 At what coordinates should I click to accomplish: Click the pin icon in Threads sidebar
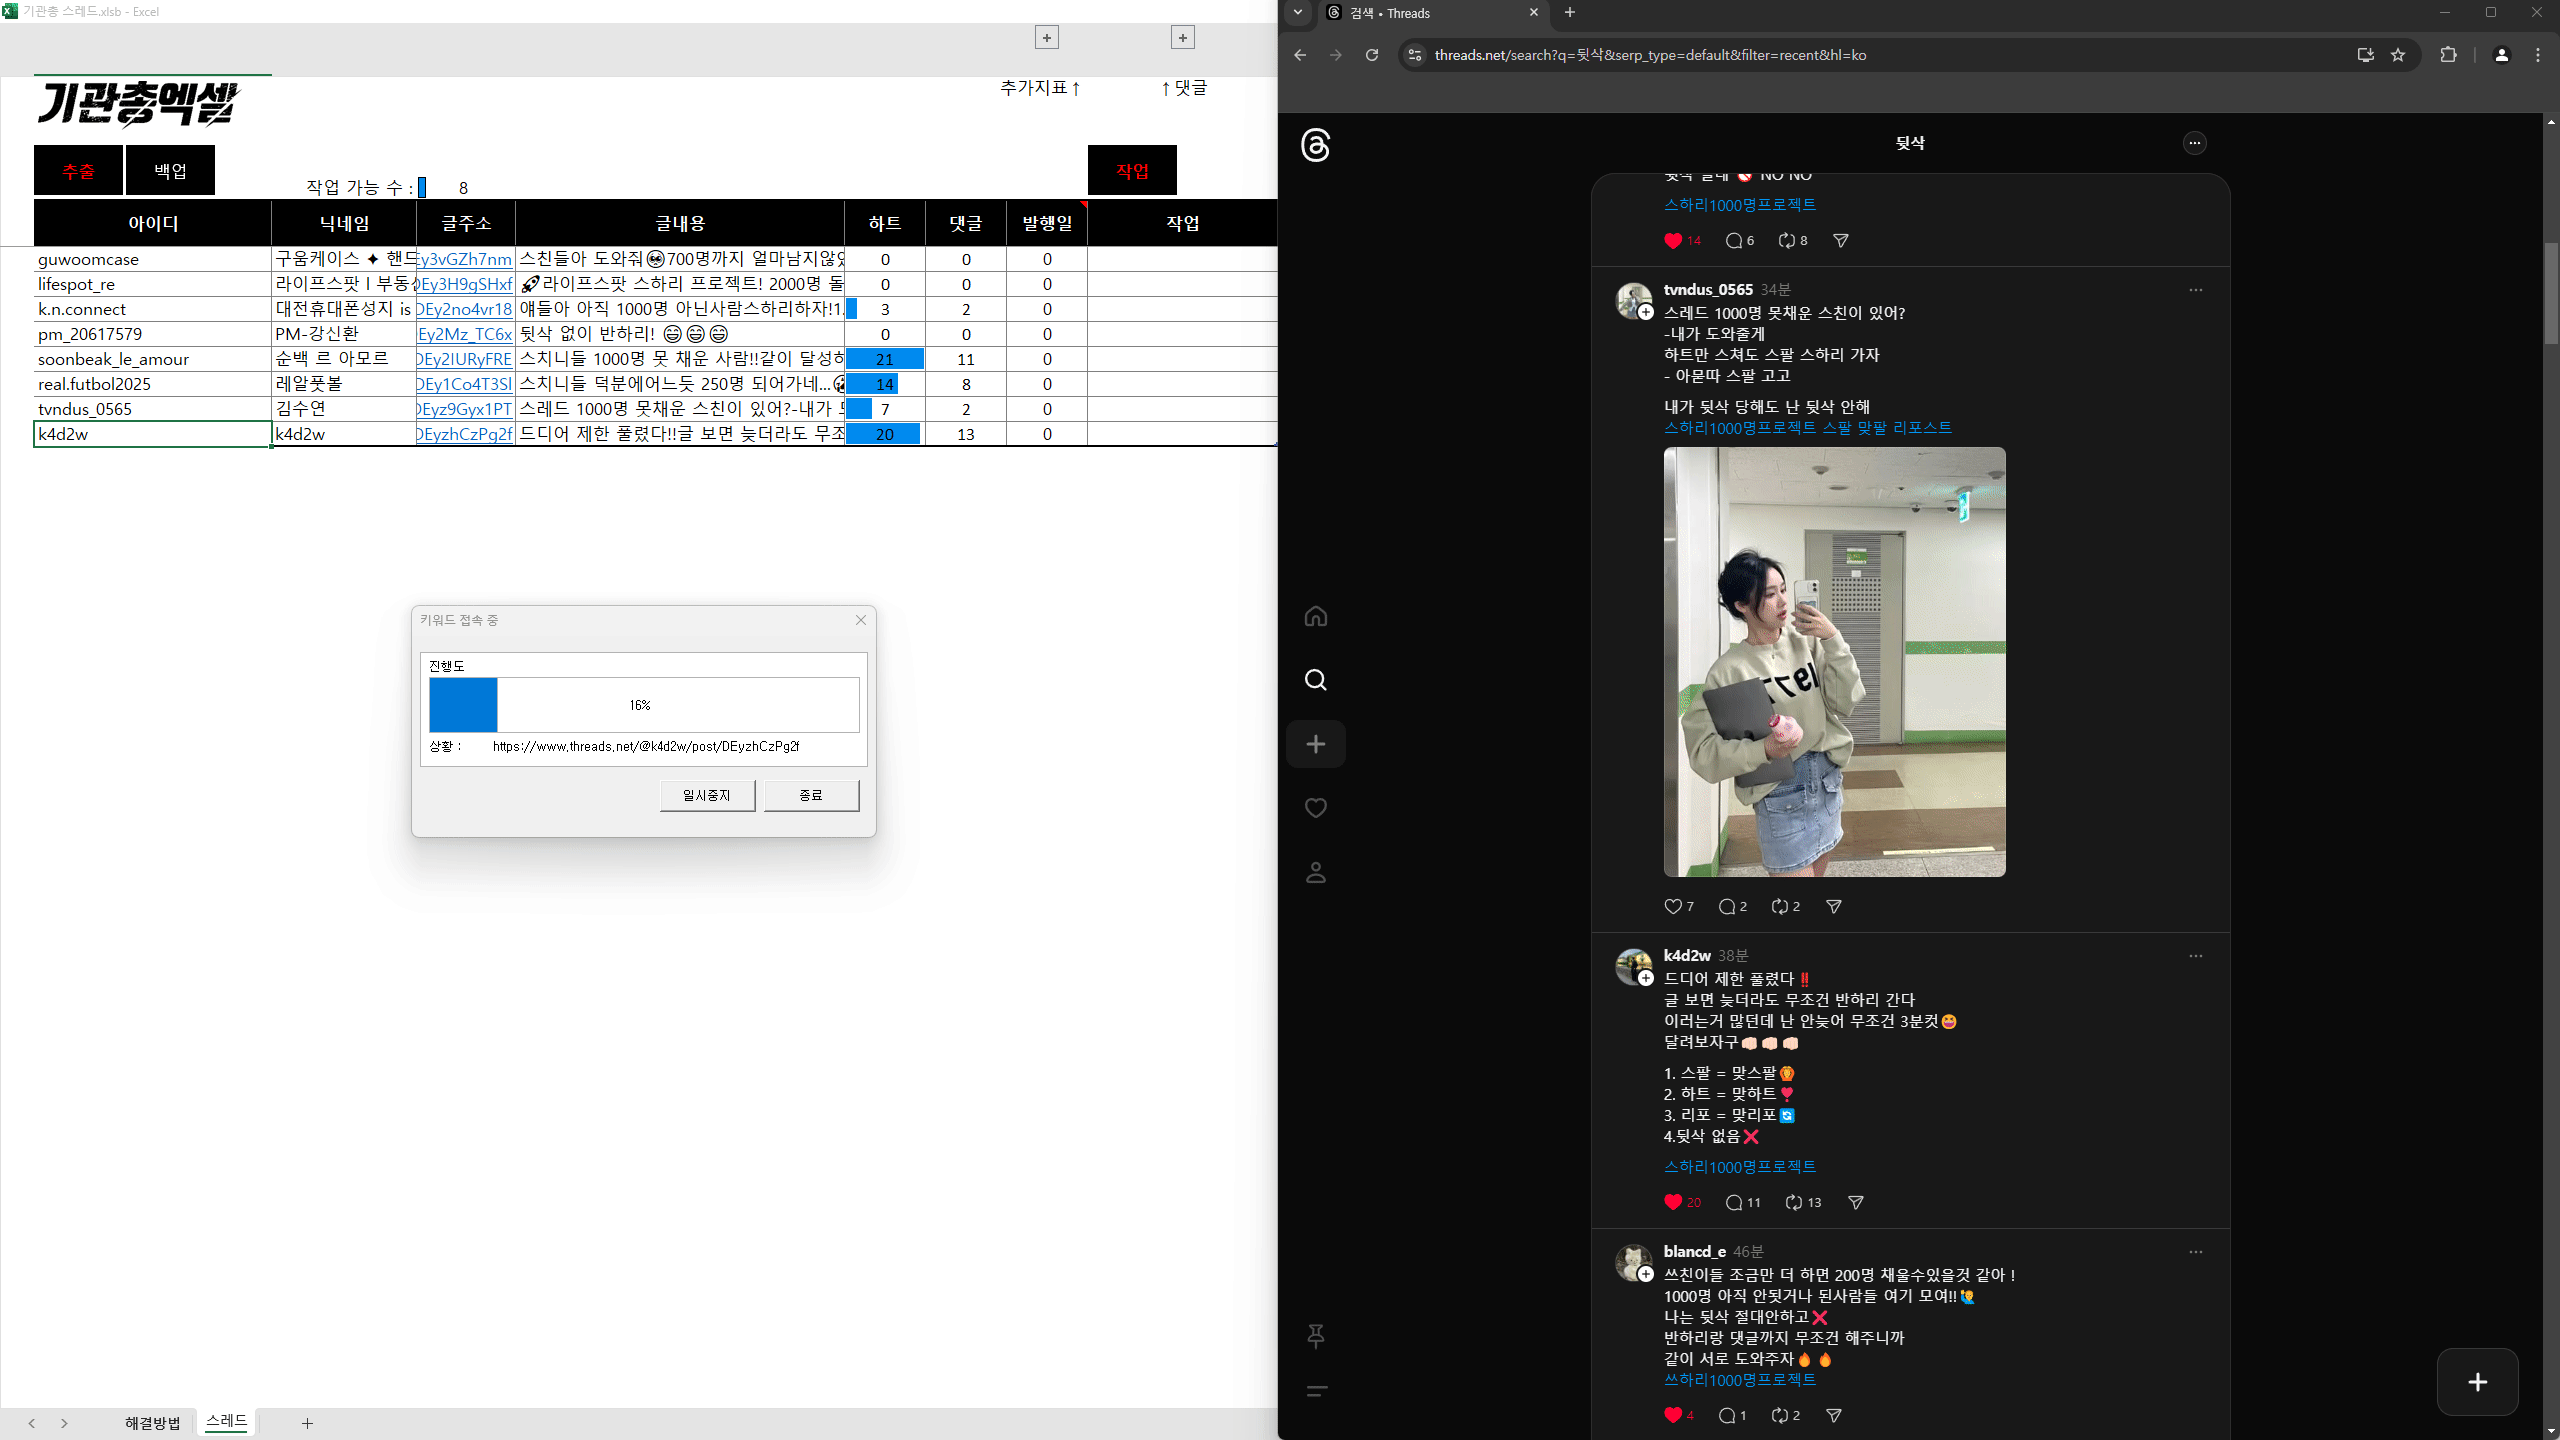coord(1316,1336)
